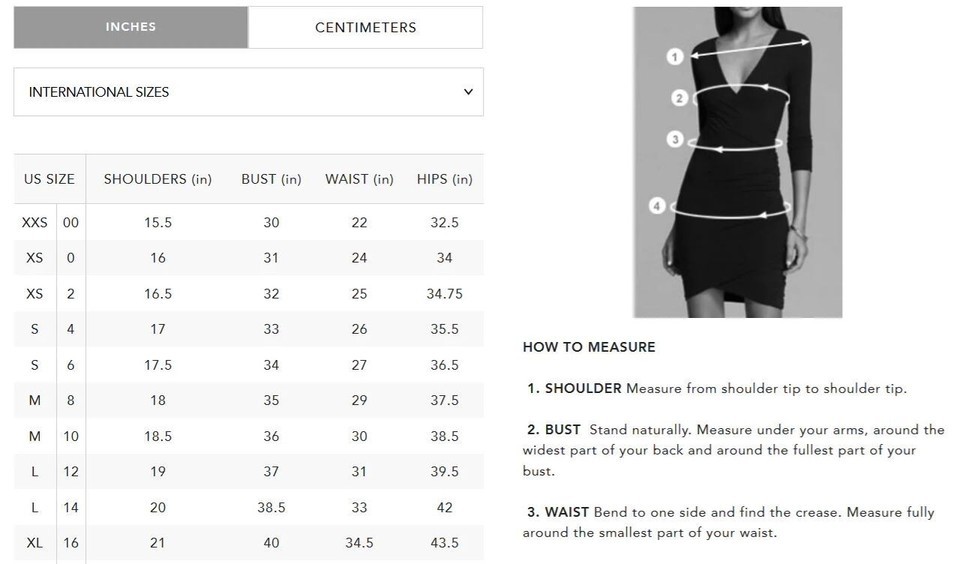Click the number 3 waist marker
Screen dimensions: 960x564
point(675,139)
